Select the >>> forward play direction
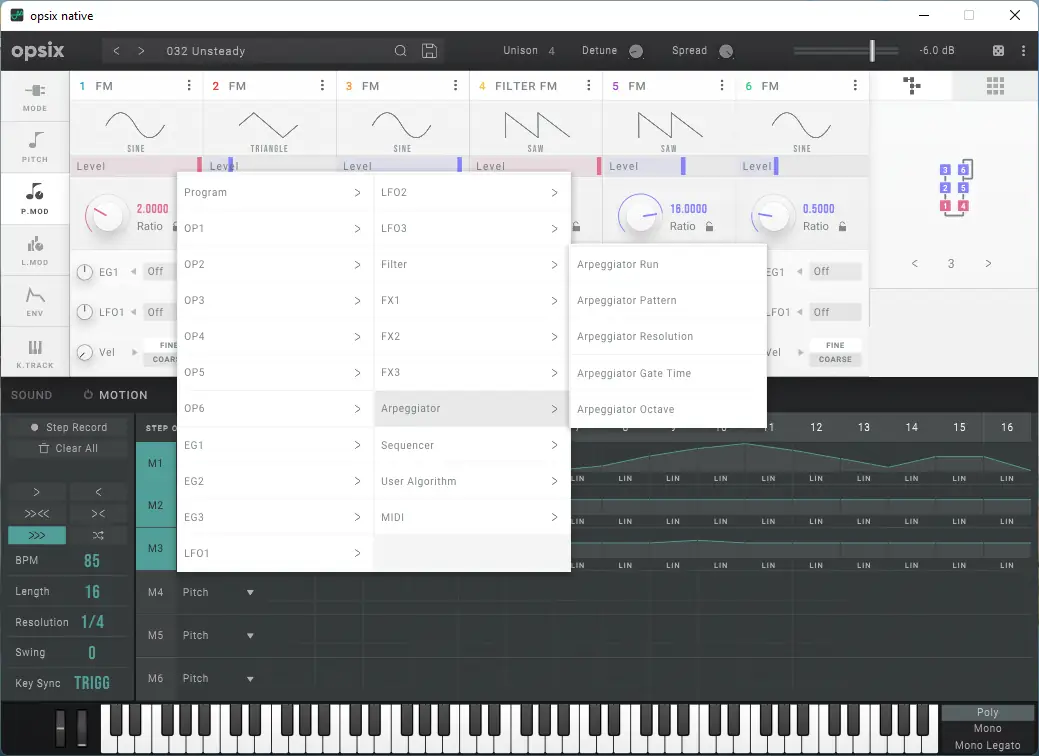 pyautogui.click(x=37, y=535)
